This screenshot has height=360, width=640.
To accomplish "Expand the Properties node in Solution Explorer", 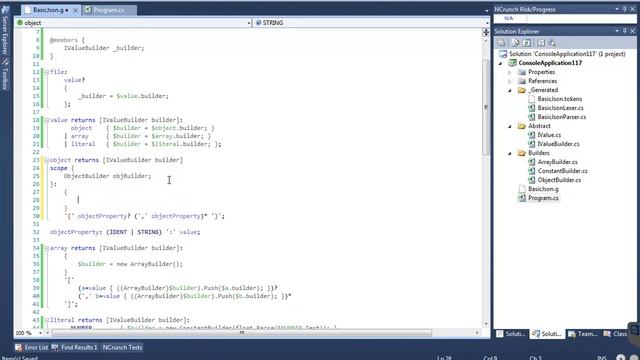I will [509, 72].
